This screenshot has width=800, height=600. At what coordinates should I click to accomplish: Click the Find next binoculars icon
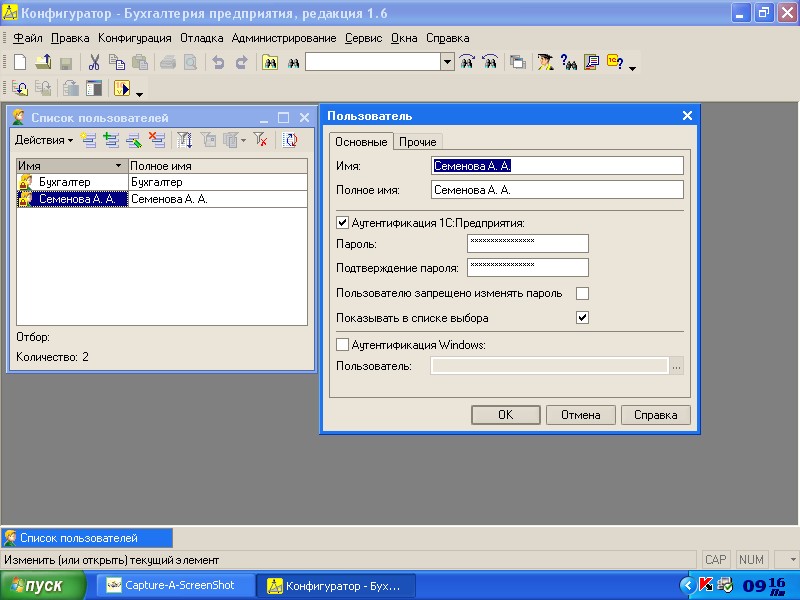[x=467, y=62]
